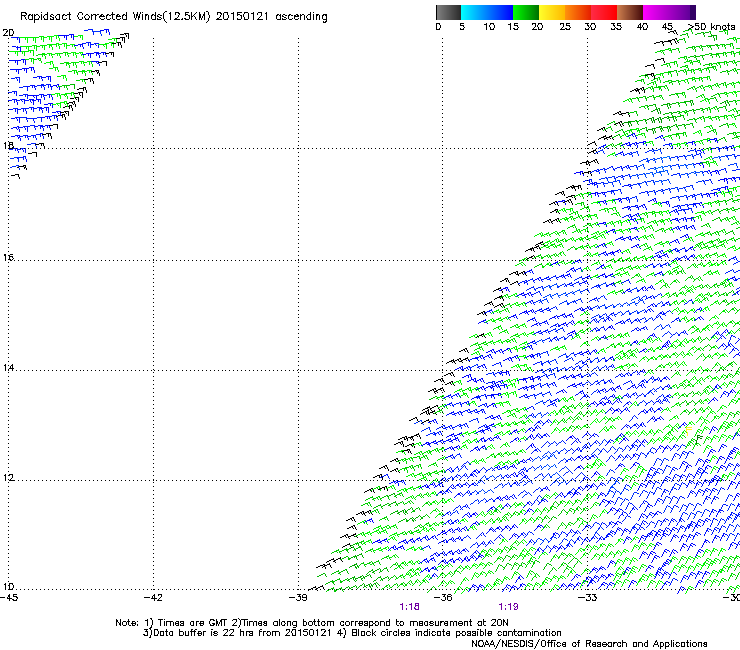The height and width of the screenshot is (650, 740).
Task: Click the plot title 'Rapidsact Corrected Winds'
Action: 92,17
